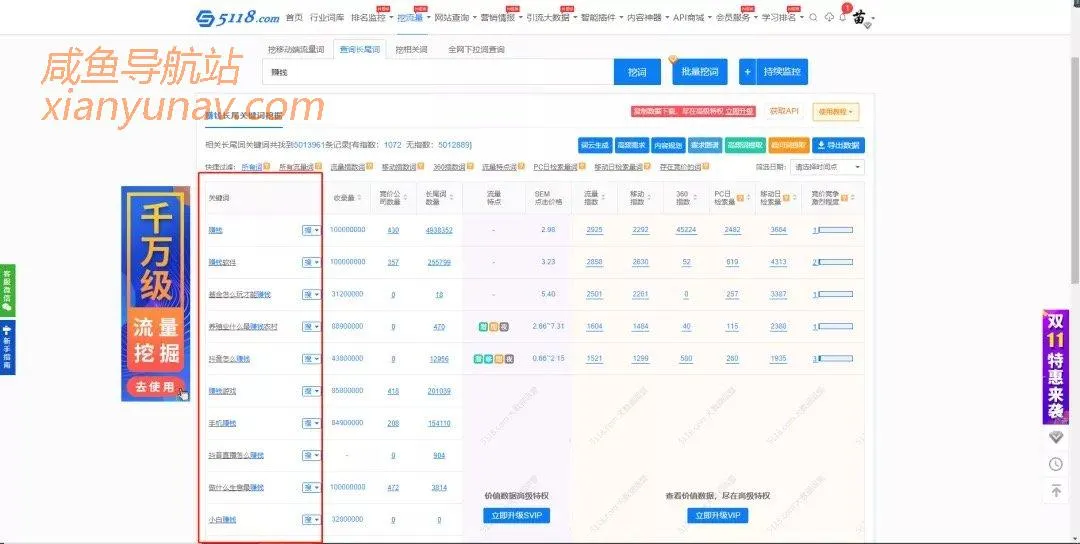This screenshot has height=544, width=1080.
Task: Click the keyword search input field
Action: pos(438,72)
